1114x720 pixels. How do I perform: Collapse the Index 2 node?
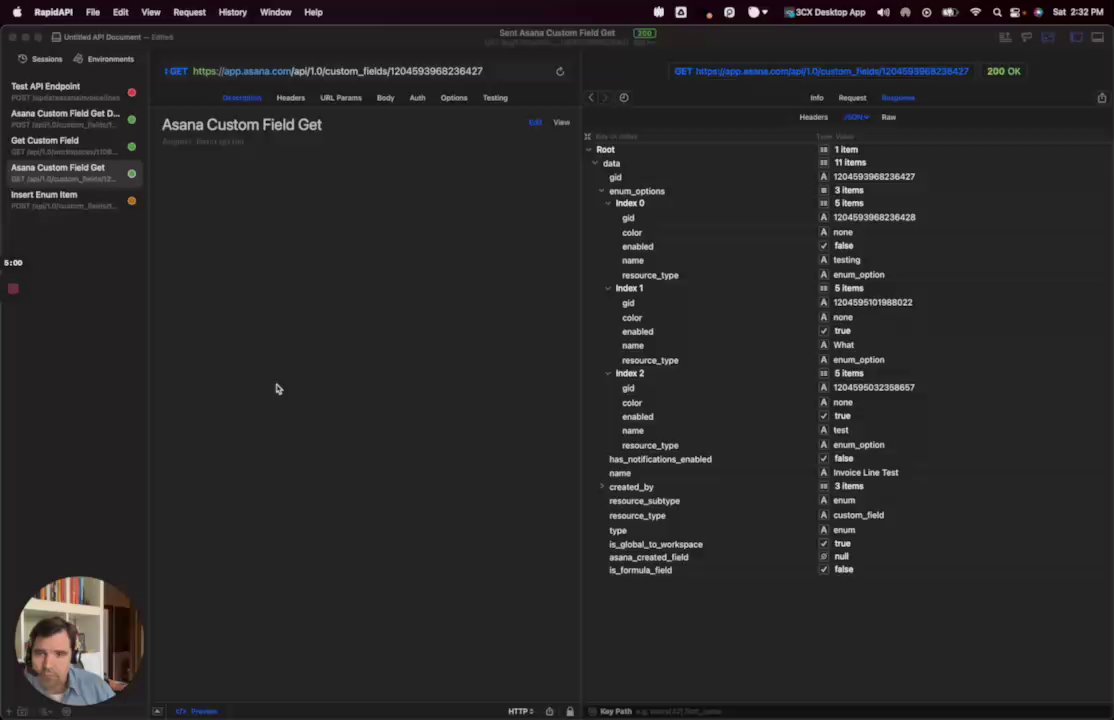pyautogui.click(x=608, y=373)
